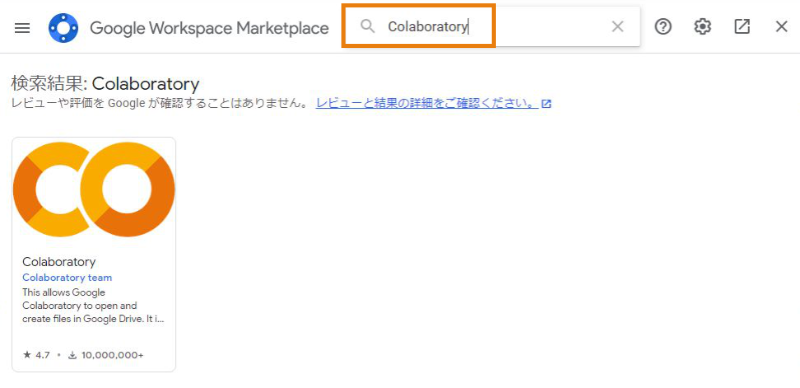
Task: Open the help question mark icon
Action: (x=663, y=27)
